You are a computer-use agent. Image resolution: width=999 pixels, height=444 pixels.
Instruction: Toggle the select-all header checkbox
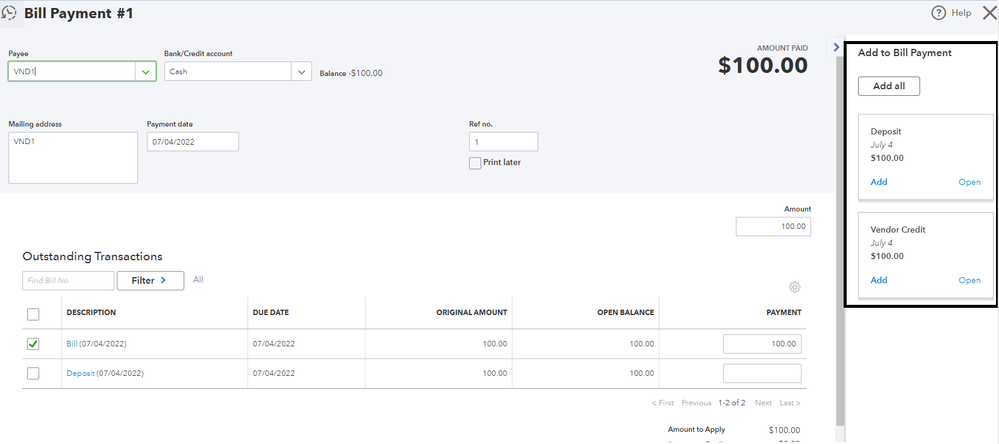click(33, 314)
